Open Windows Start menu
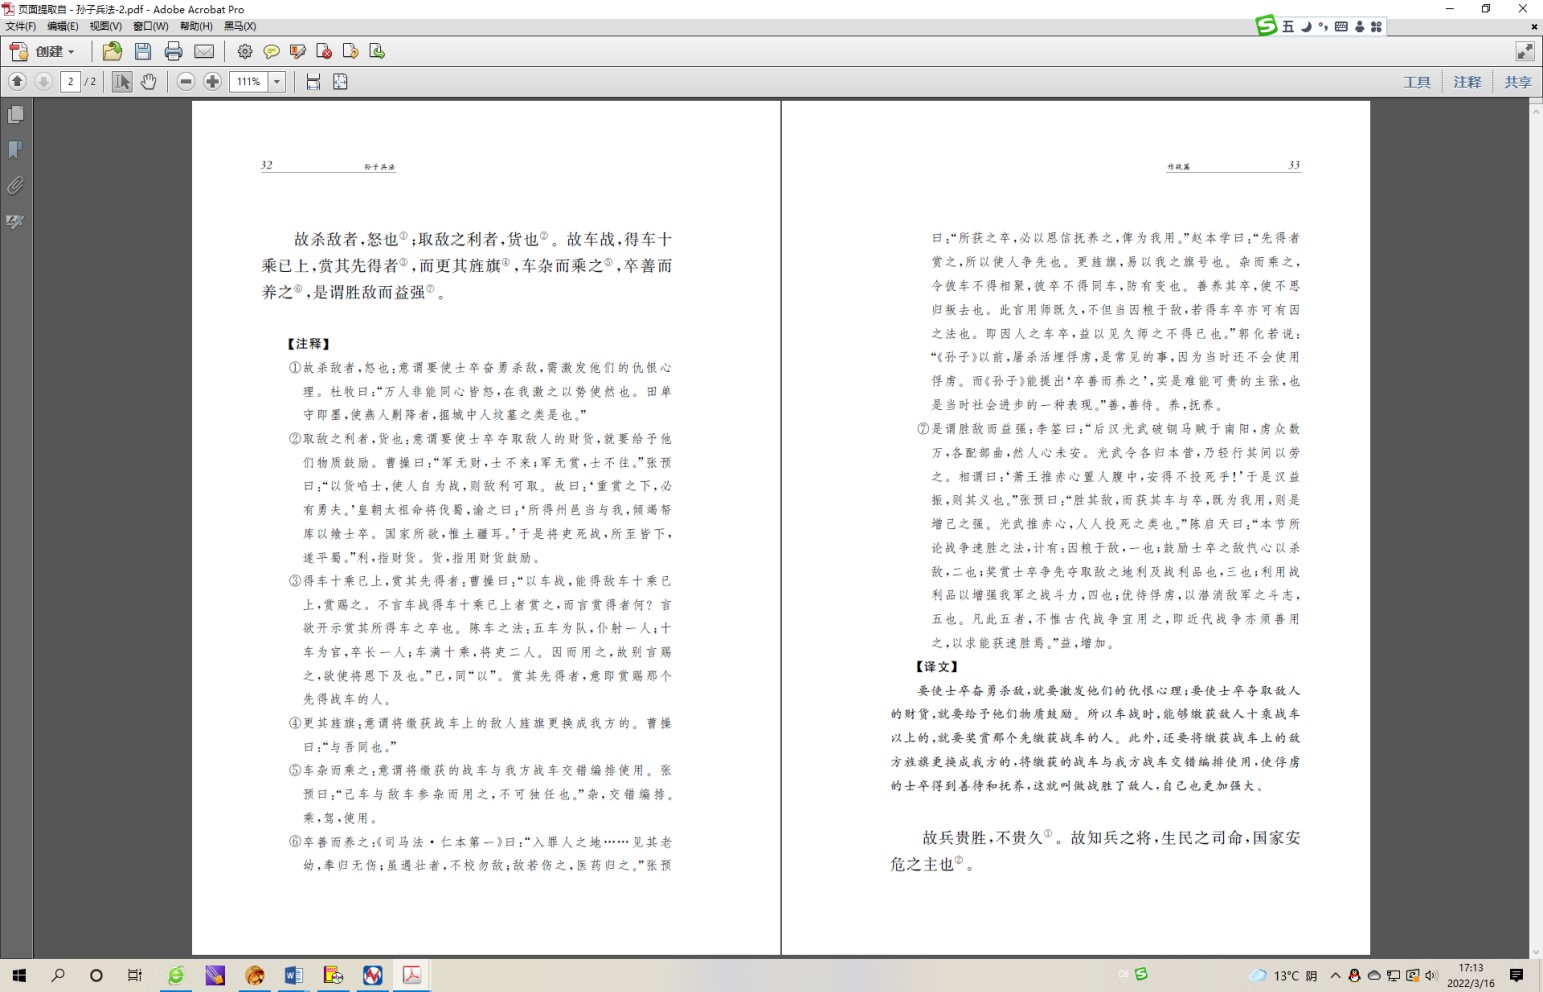1543x992 pixels. (19, 975)
